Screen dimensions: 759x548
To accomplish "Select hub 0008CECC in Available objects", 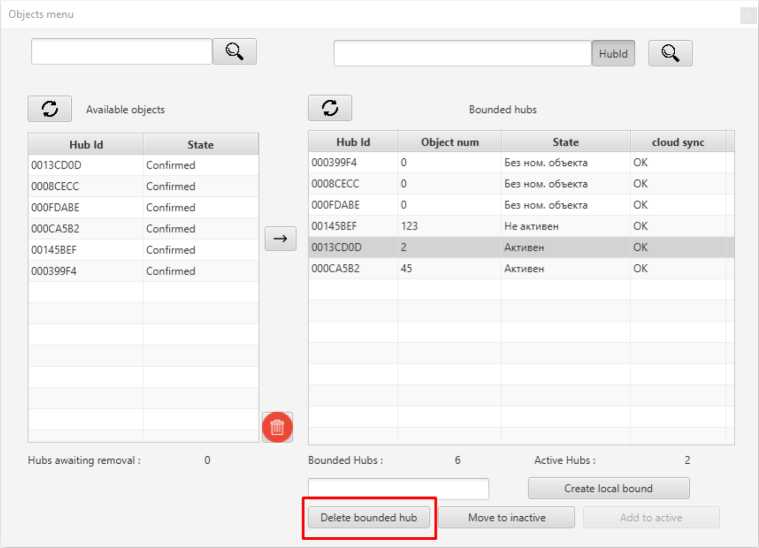I will tap(85, 186).
